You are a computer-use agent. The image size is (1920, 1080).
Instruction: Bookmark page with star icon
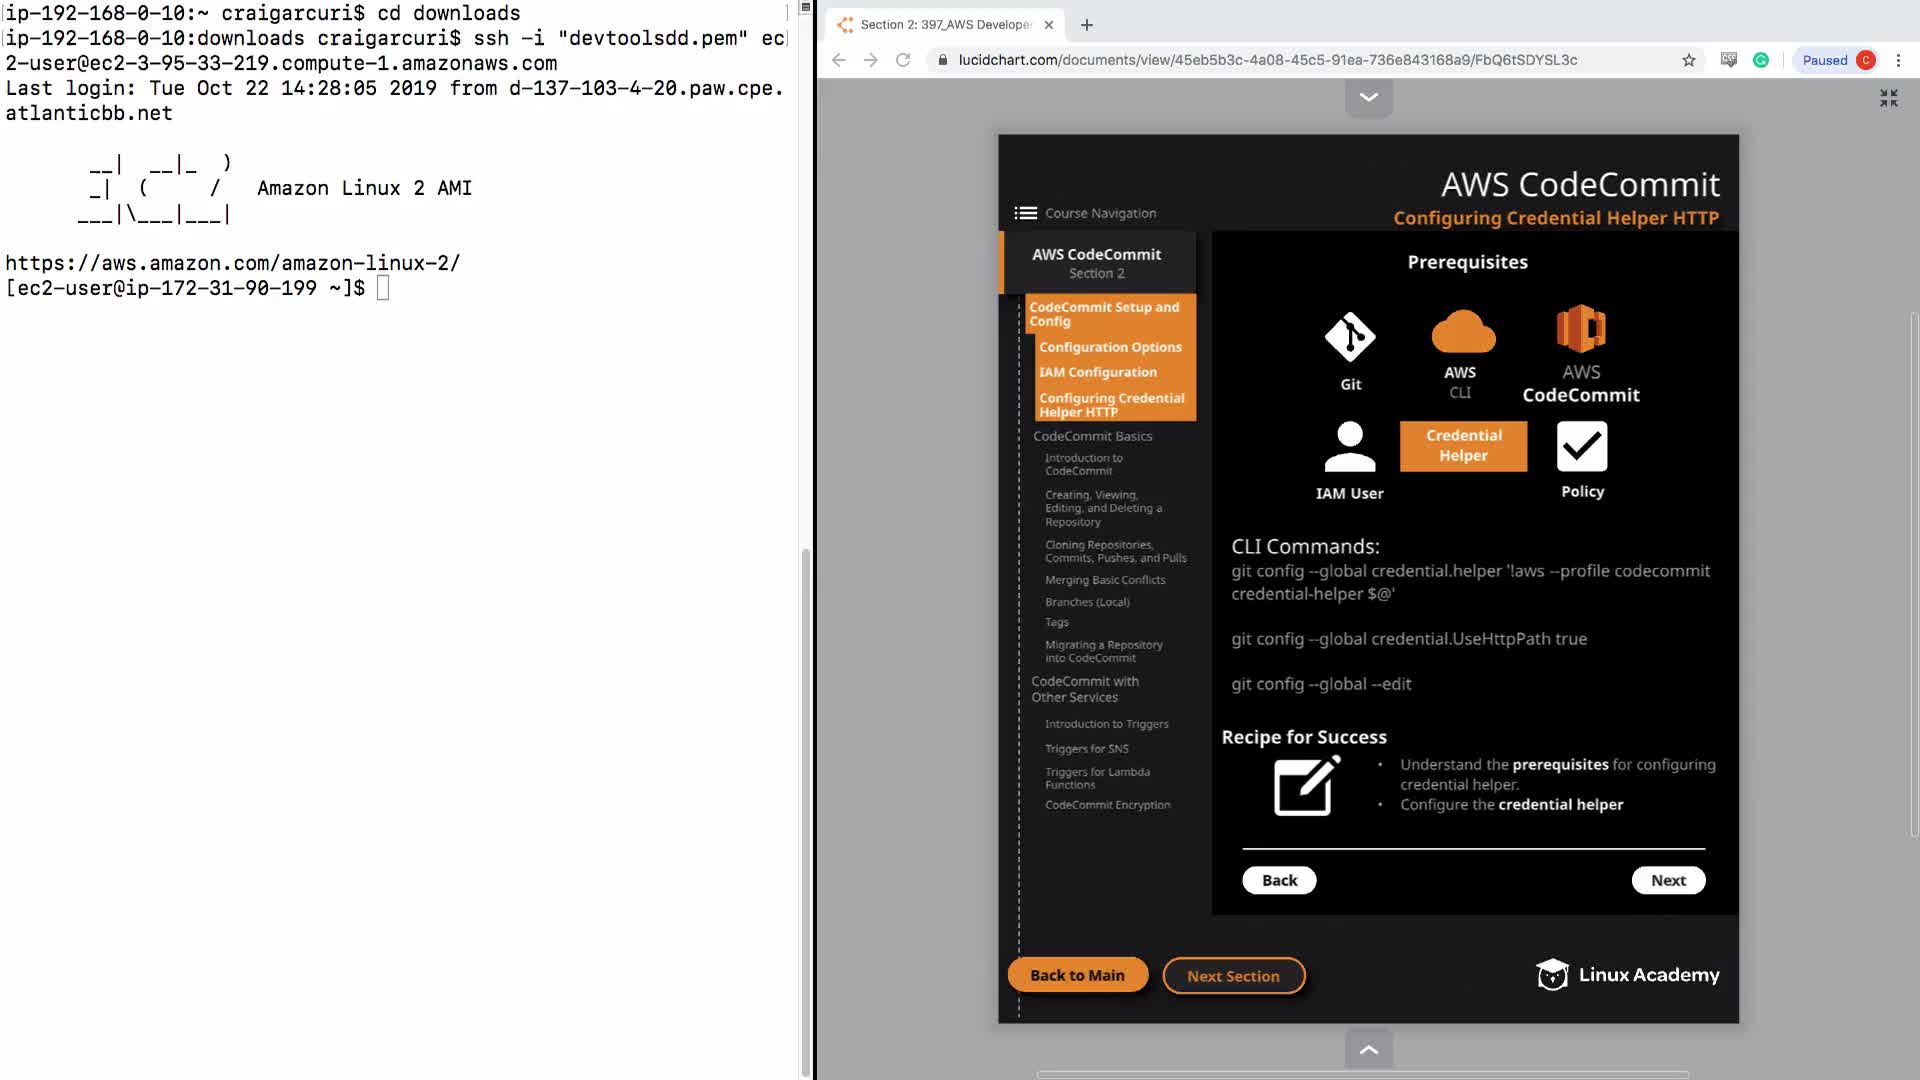[1689, 60]
